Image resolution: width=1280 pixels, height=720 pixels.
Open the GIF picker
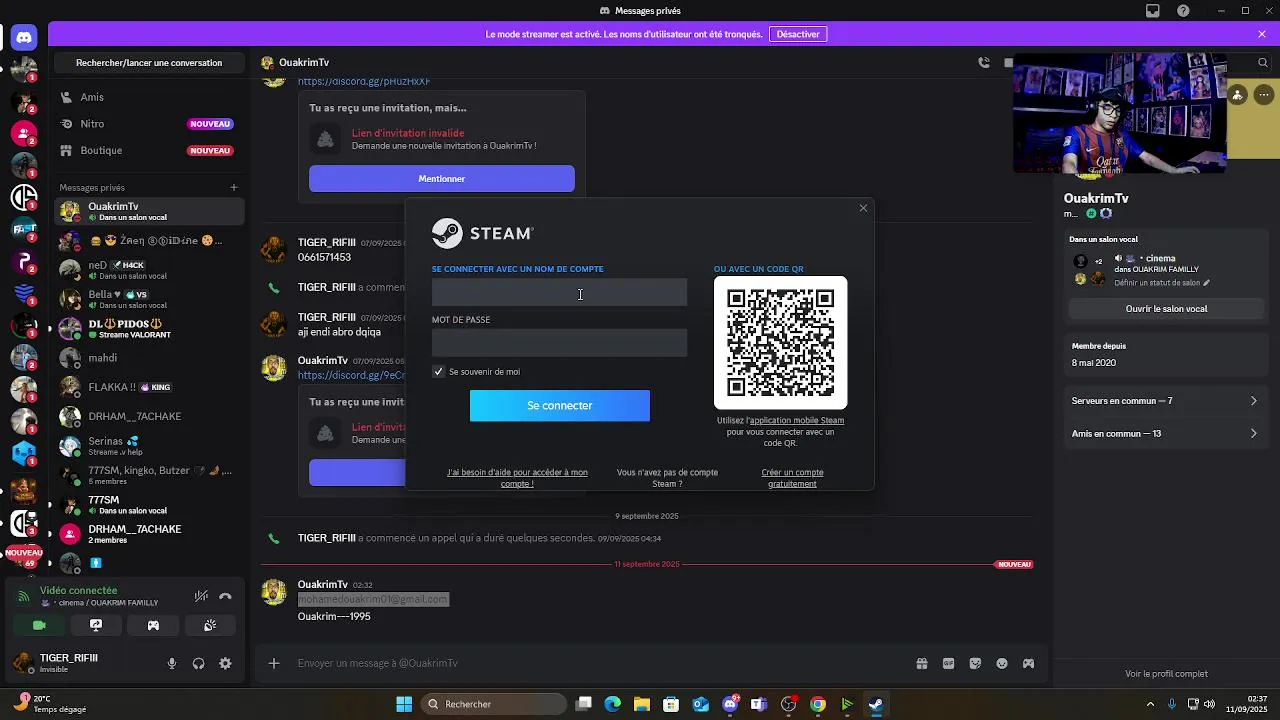pyautogui.click(x=948, y=663)
